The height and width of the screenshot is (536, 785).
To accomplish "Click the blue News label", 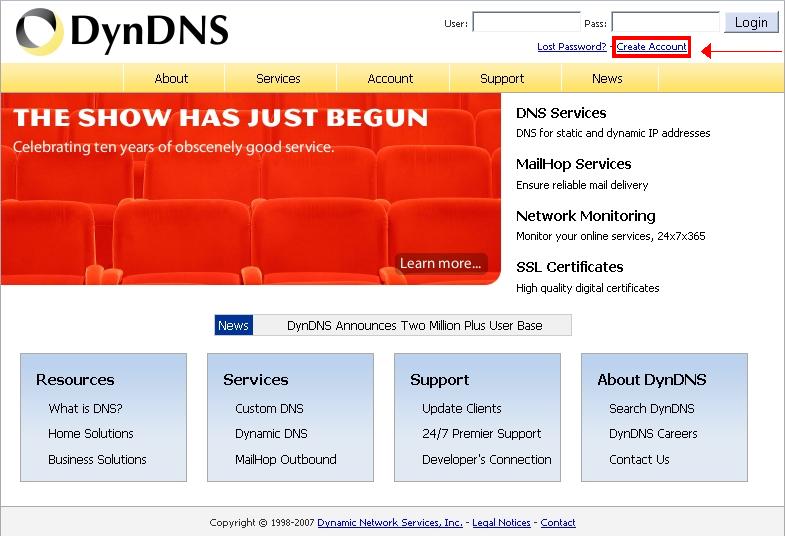I will pos(233,325).
